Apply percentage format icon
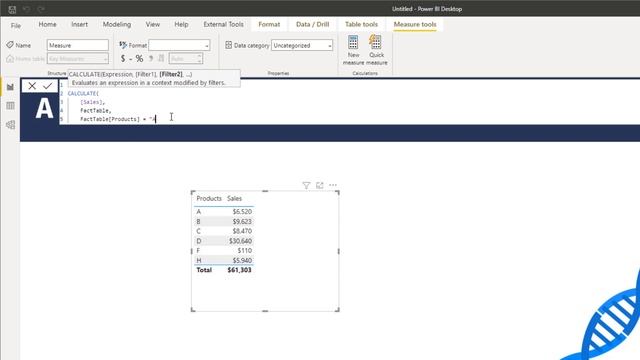The image size is (640, 360). click(x=139, y=59)
